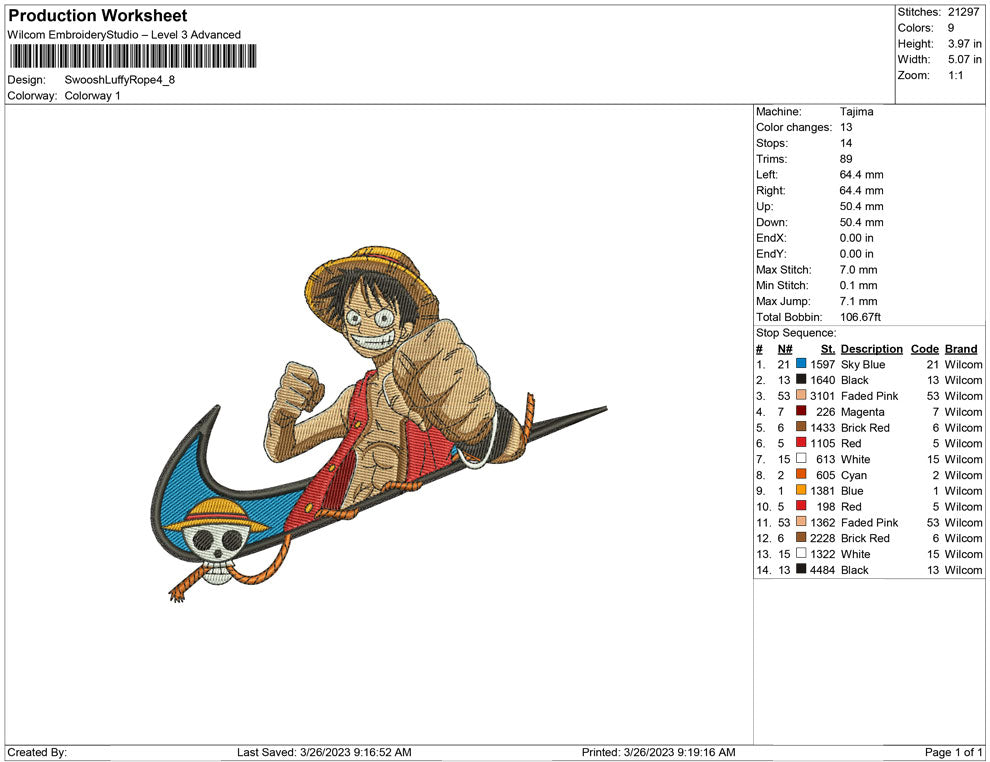
Task: Select the Max Stitch value 7.0 mm
Action: (x=858, y=270)
